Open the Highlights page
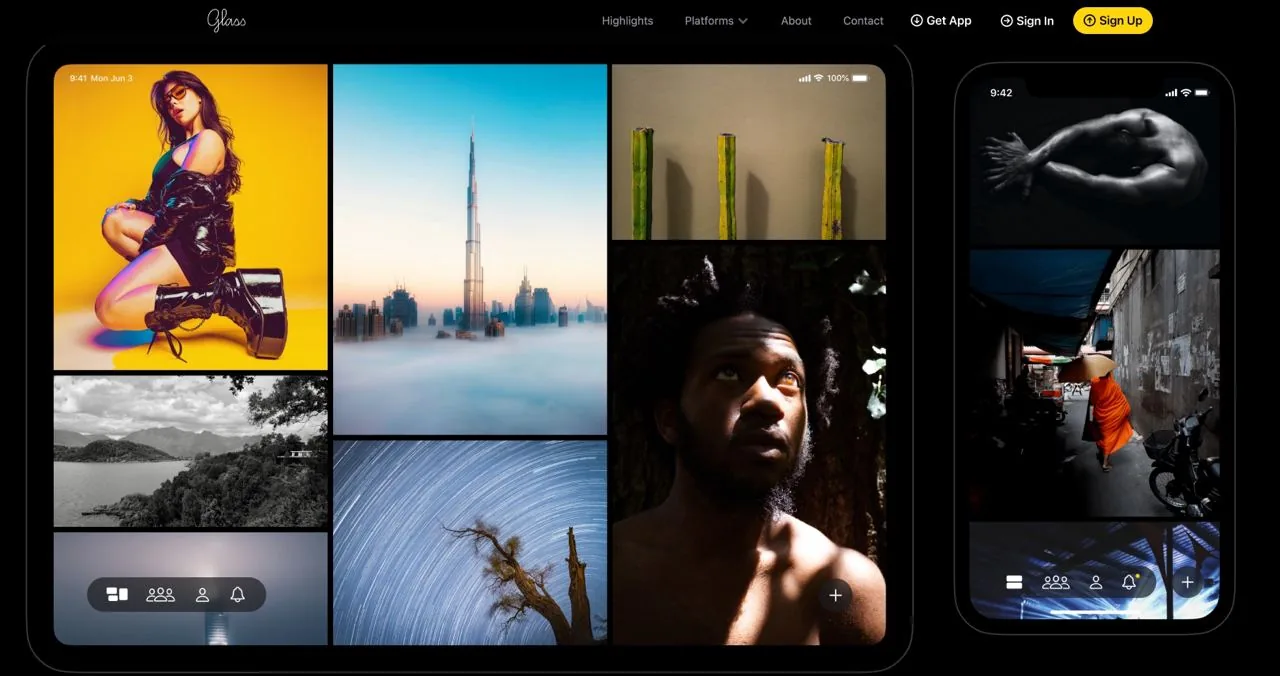 pos(627,21)
